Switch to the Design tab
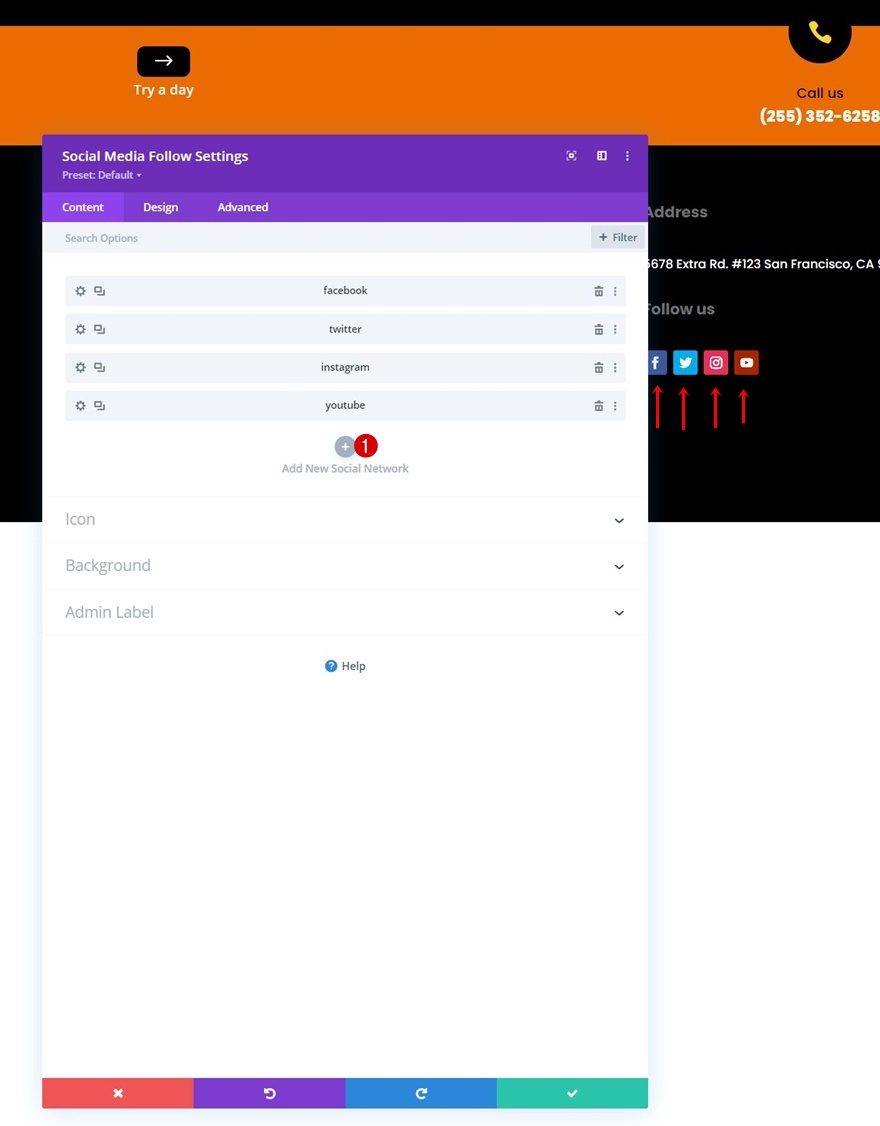This screenshot has height=1126, width=880. (x=160, y=207)
